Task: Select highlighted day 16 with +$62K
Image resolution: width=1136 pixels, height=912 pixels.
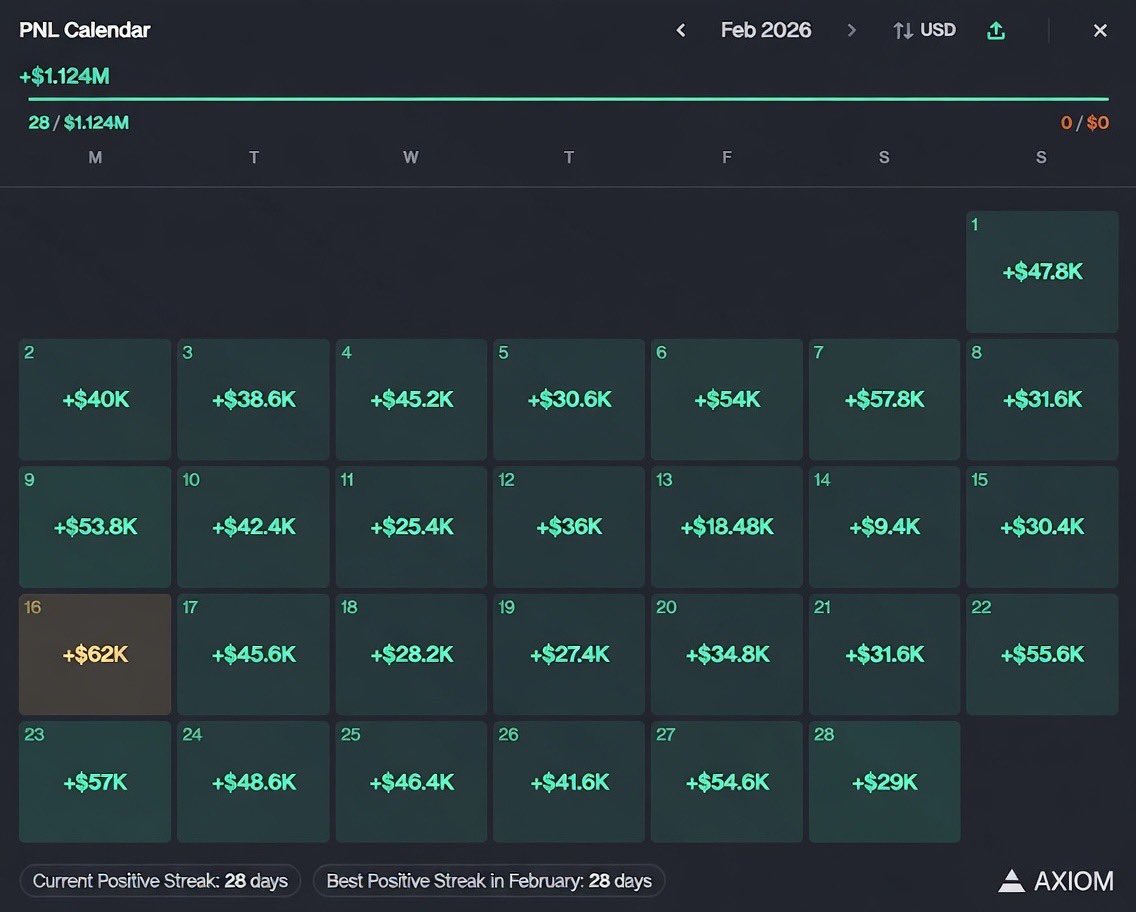Action: [95, 654]
